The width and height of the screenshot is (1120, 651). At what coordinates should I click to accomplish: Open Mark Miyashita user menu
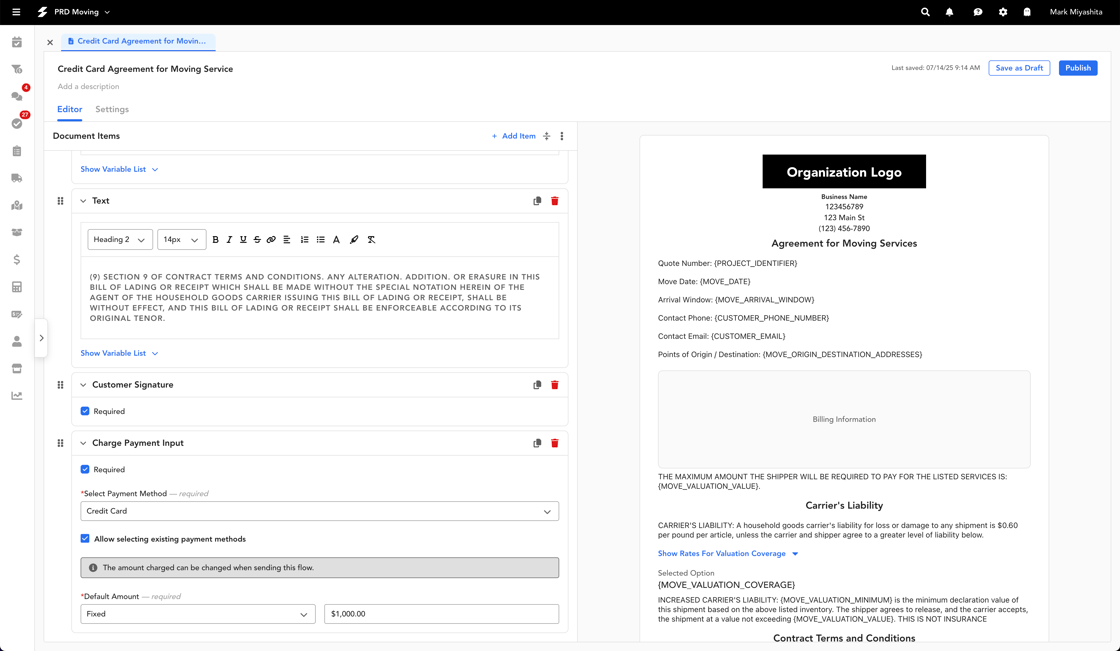click(1076, 12)
